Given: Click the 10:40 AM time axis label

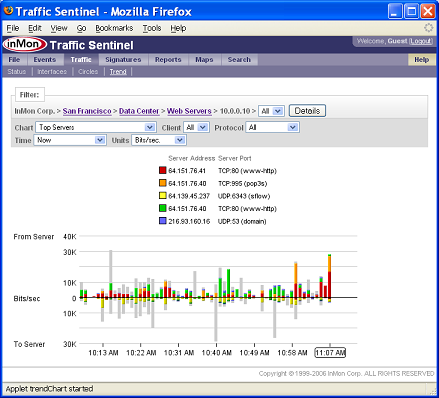Looking at the screenshot, I should point(217,353).
